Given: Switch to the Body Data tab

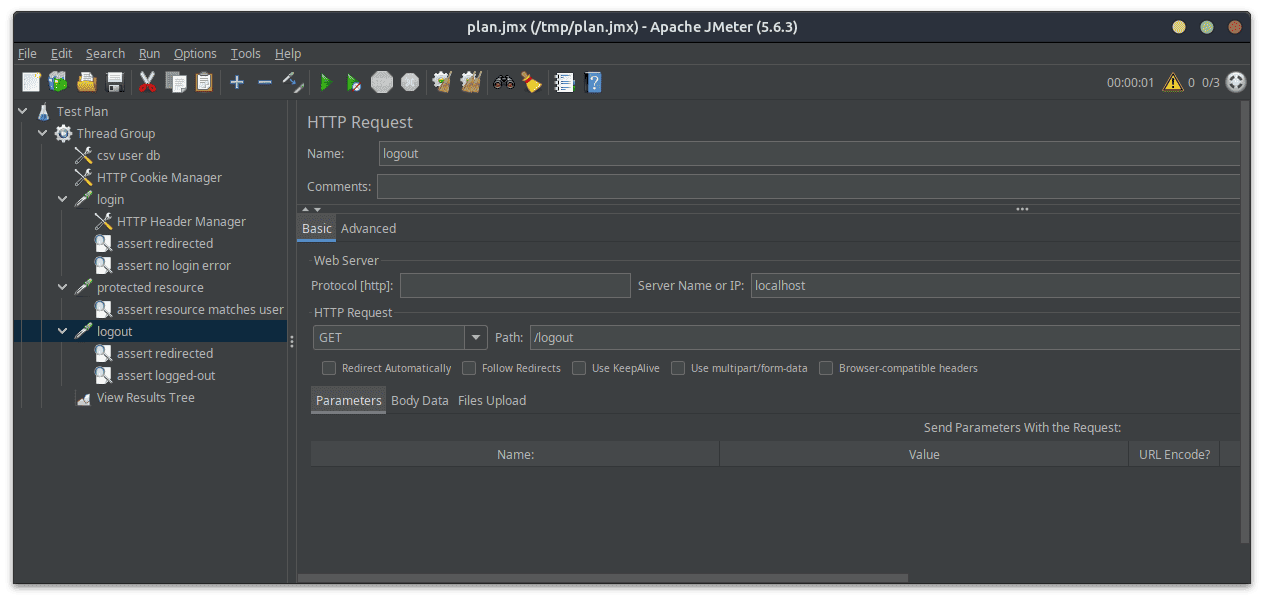Looking at the screenshot, I should coord(419,401).
